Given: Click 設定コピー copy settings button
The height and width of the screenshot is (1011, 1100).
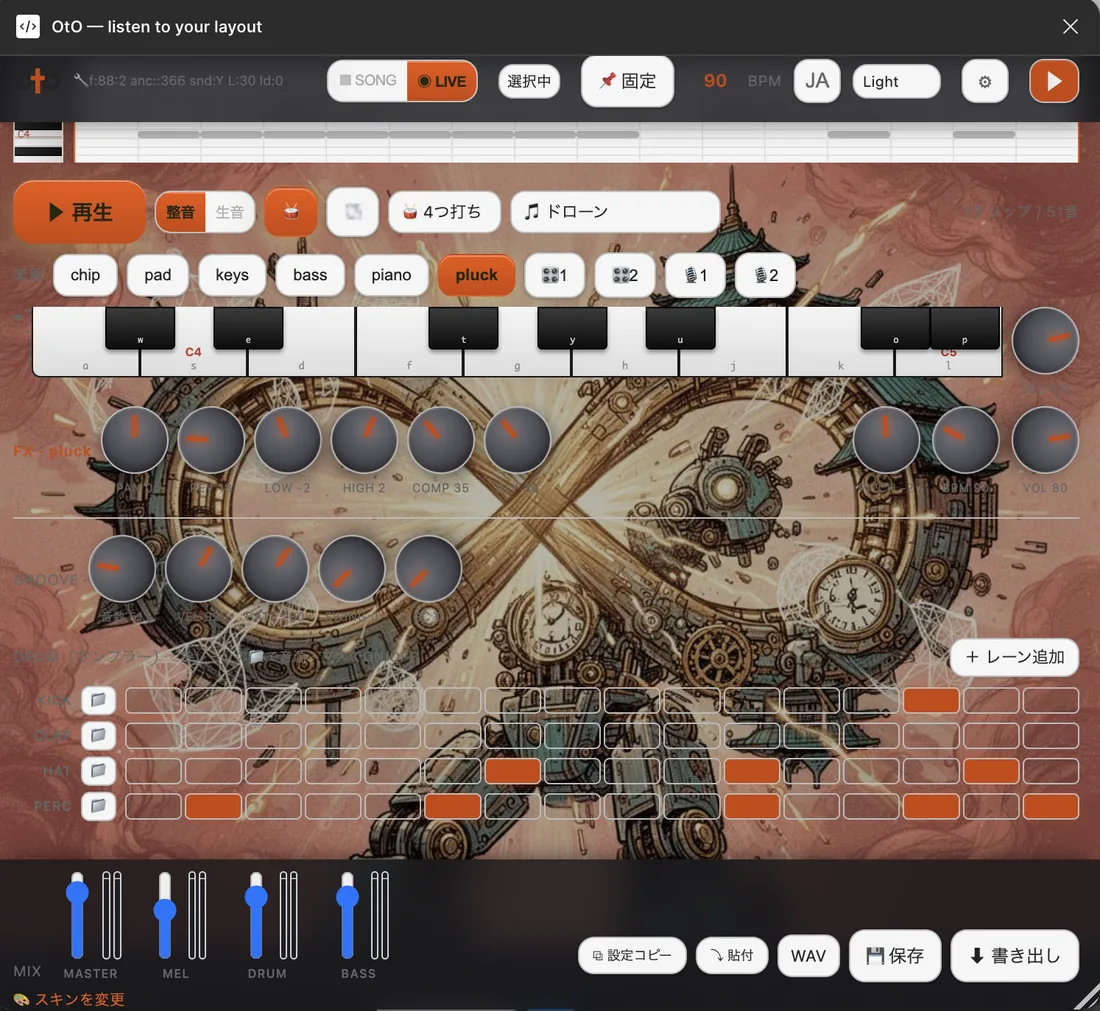Looking at the screenshot, I should (632, 956).
